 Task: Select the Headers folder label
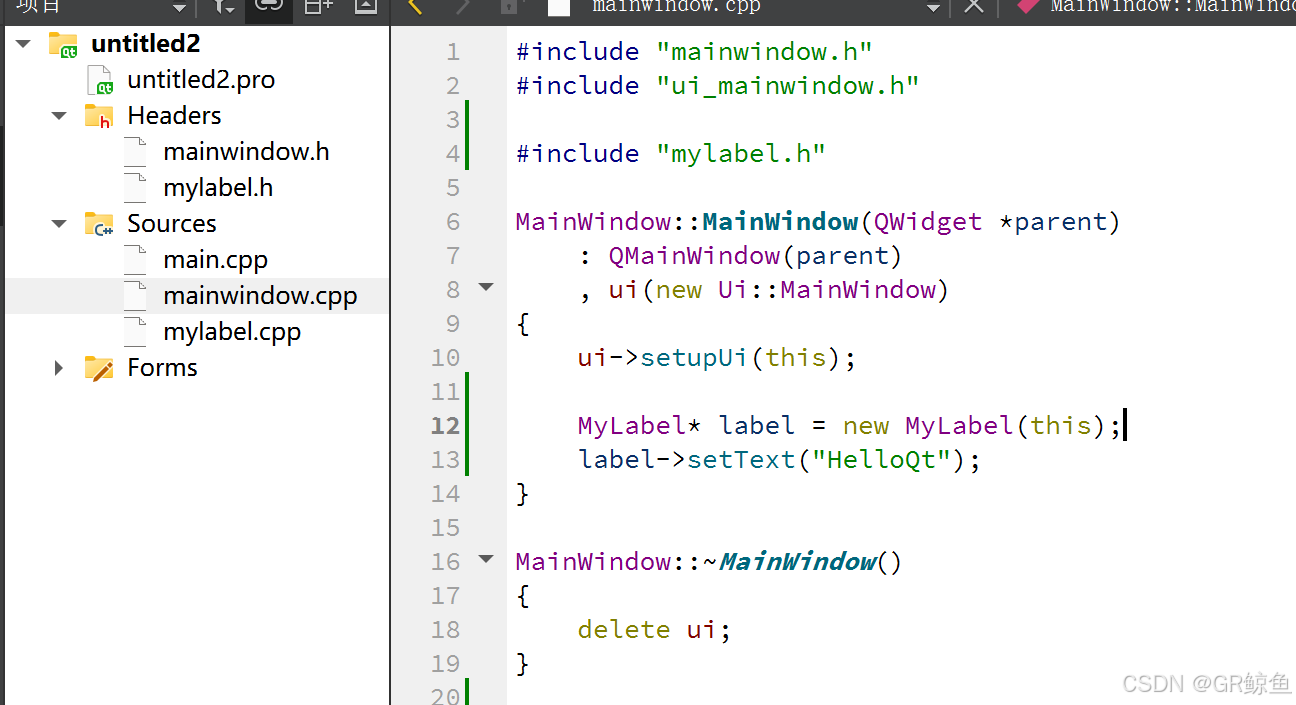point(174,116)
